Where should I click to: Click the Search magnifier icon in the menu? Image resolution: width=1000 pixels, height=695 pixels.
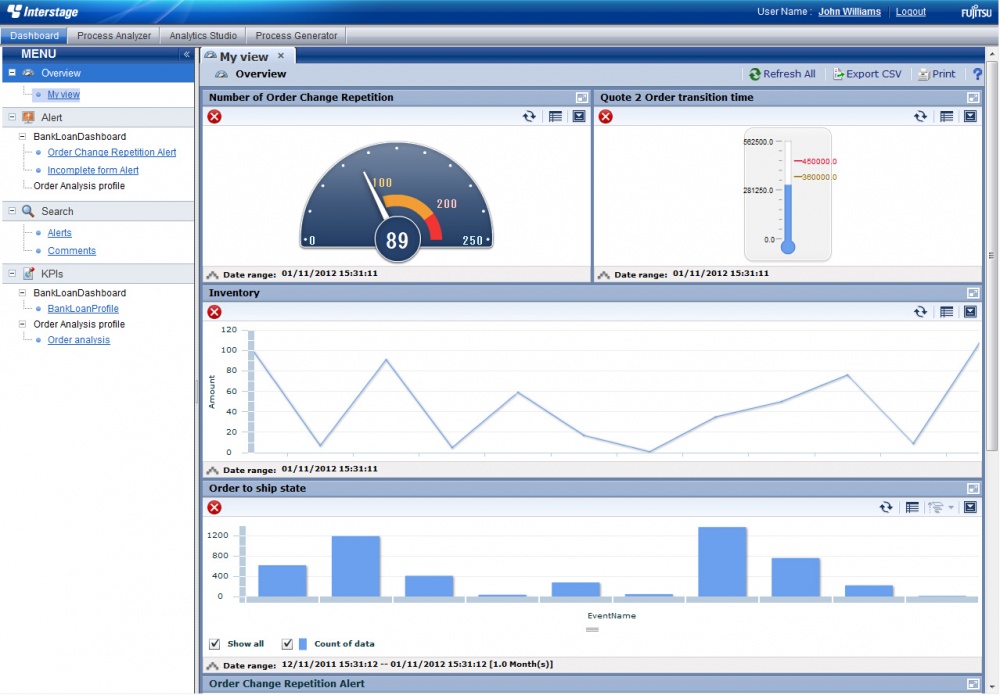pyautogui.click(x=28, y=211)
